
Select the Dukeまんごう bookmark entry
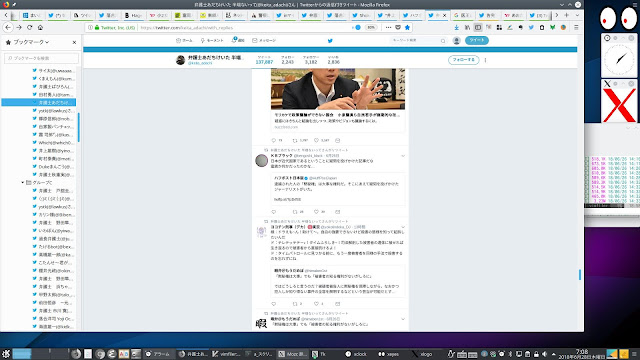(x=53, y=167)
